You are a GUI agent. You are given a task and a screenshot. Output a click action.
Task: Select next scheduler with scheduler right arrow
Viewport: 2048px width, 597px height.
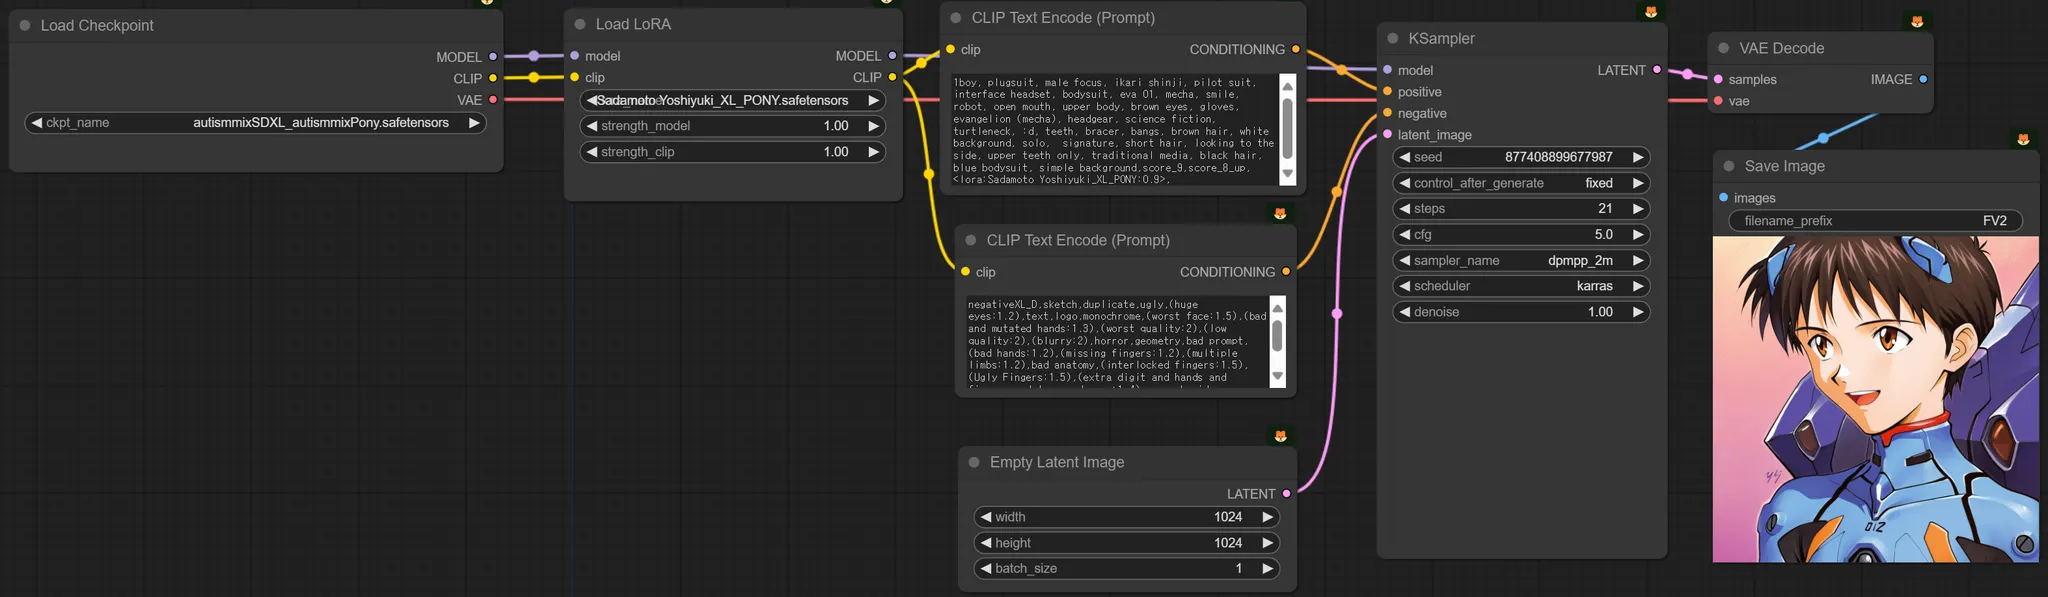click(1638, 286)
